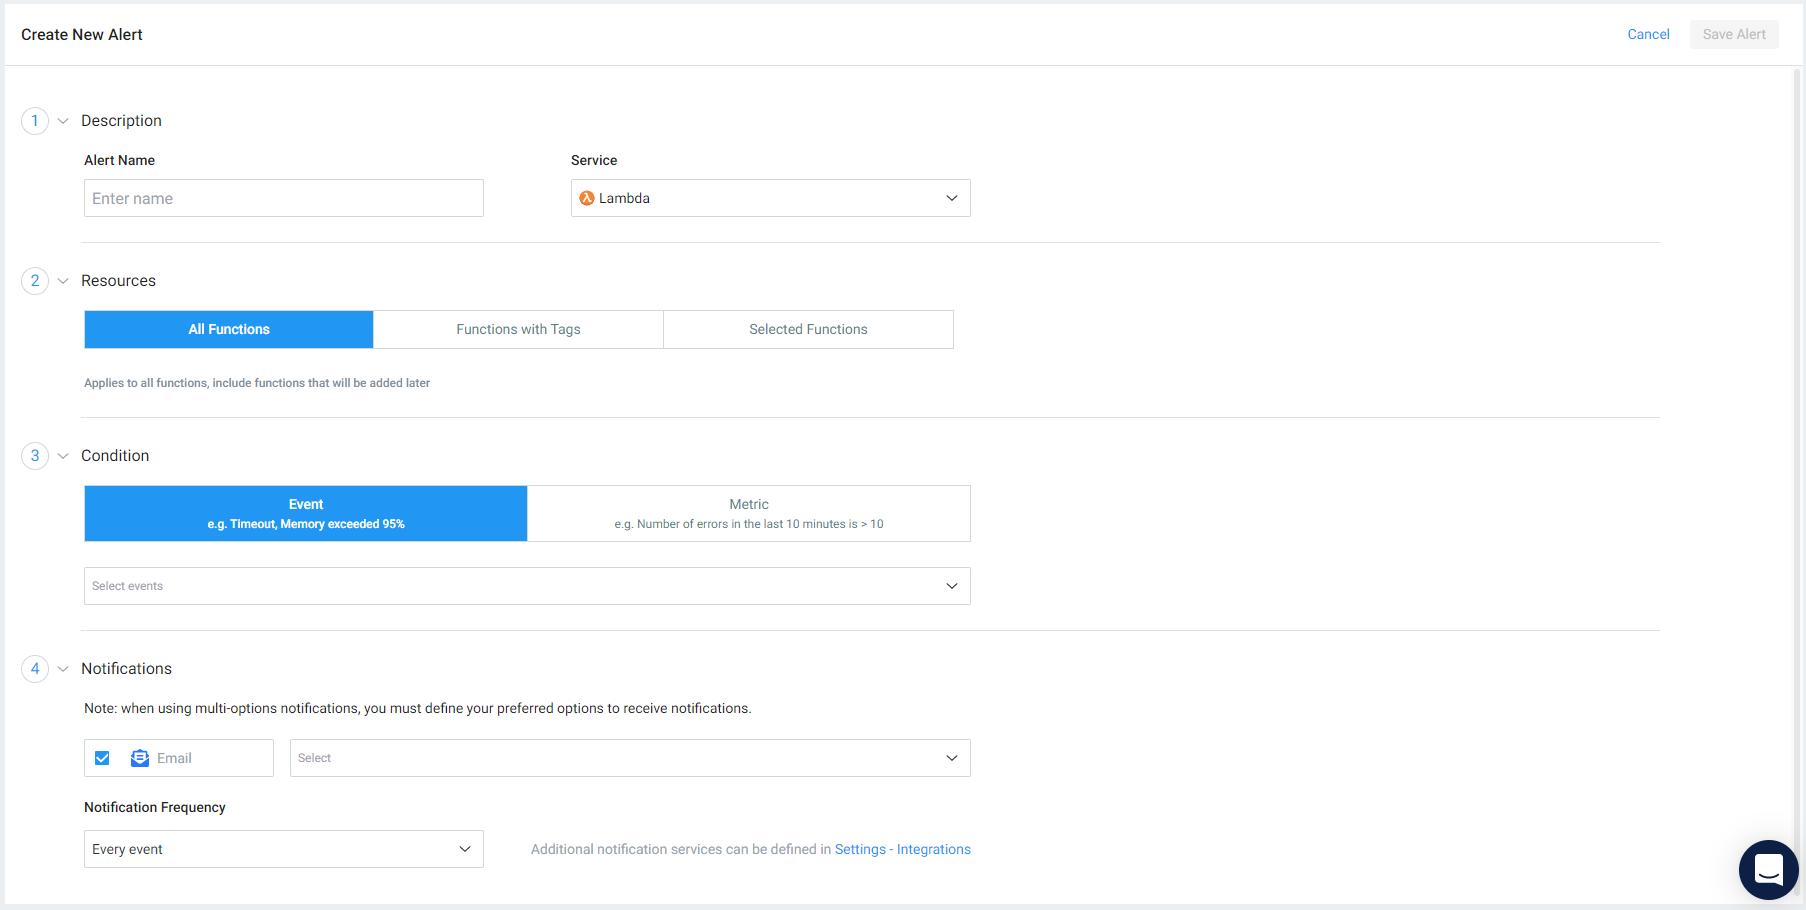
Task: Click the step 2 circle icon
Action: pos(35,280)
